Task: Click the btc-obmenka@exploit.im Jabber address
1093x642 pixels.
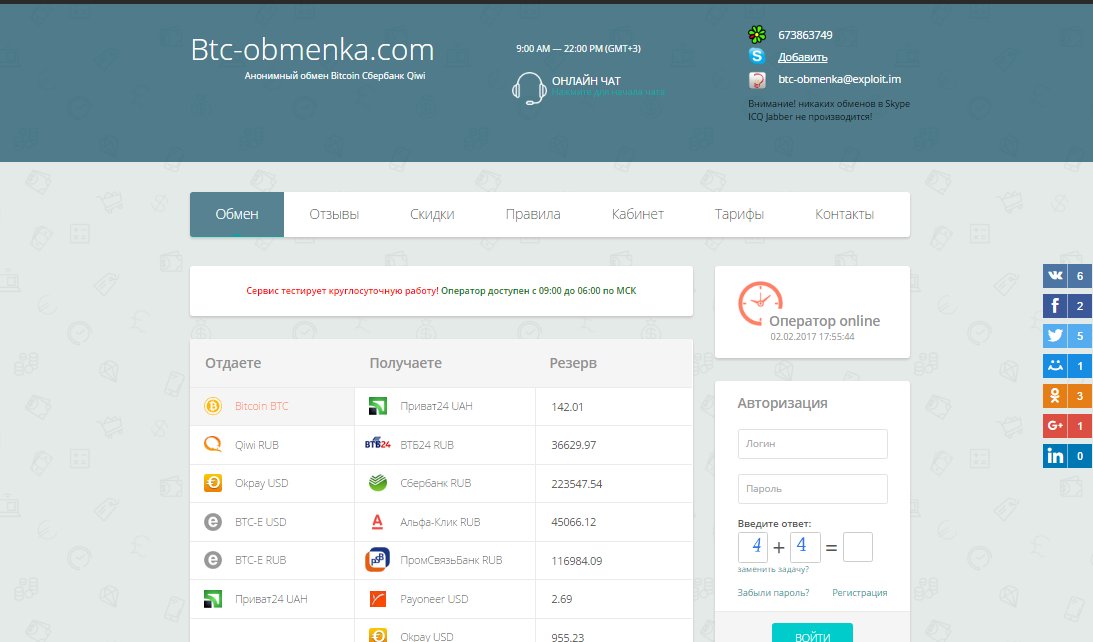Action: (x=839, y=79)
